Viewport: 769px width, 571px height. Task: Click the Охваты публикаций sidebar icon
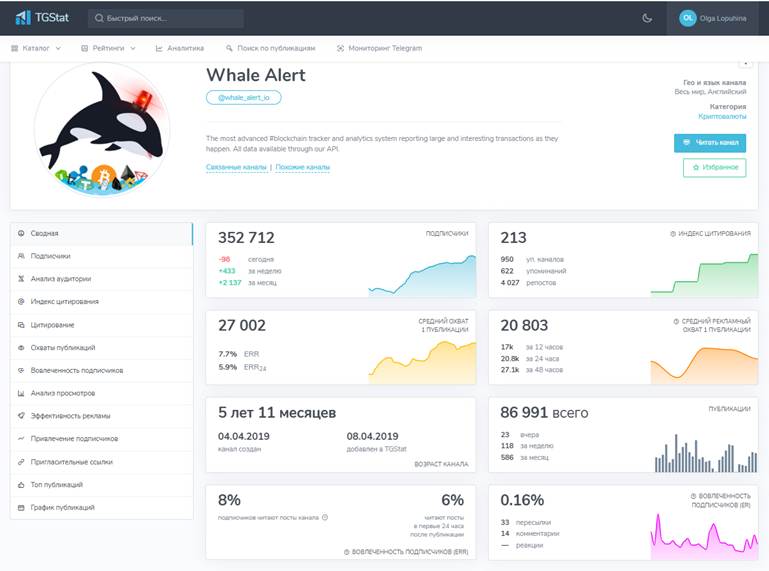(21, 347)
